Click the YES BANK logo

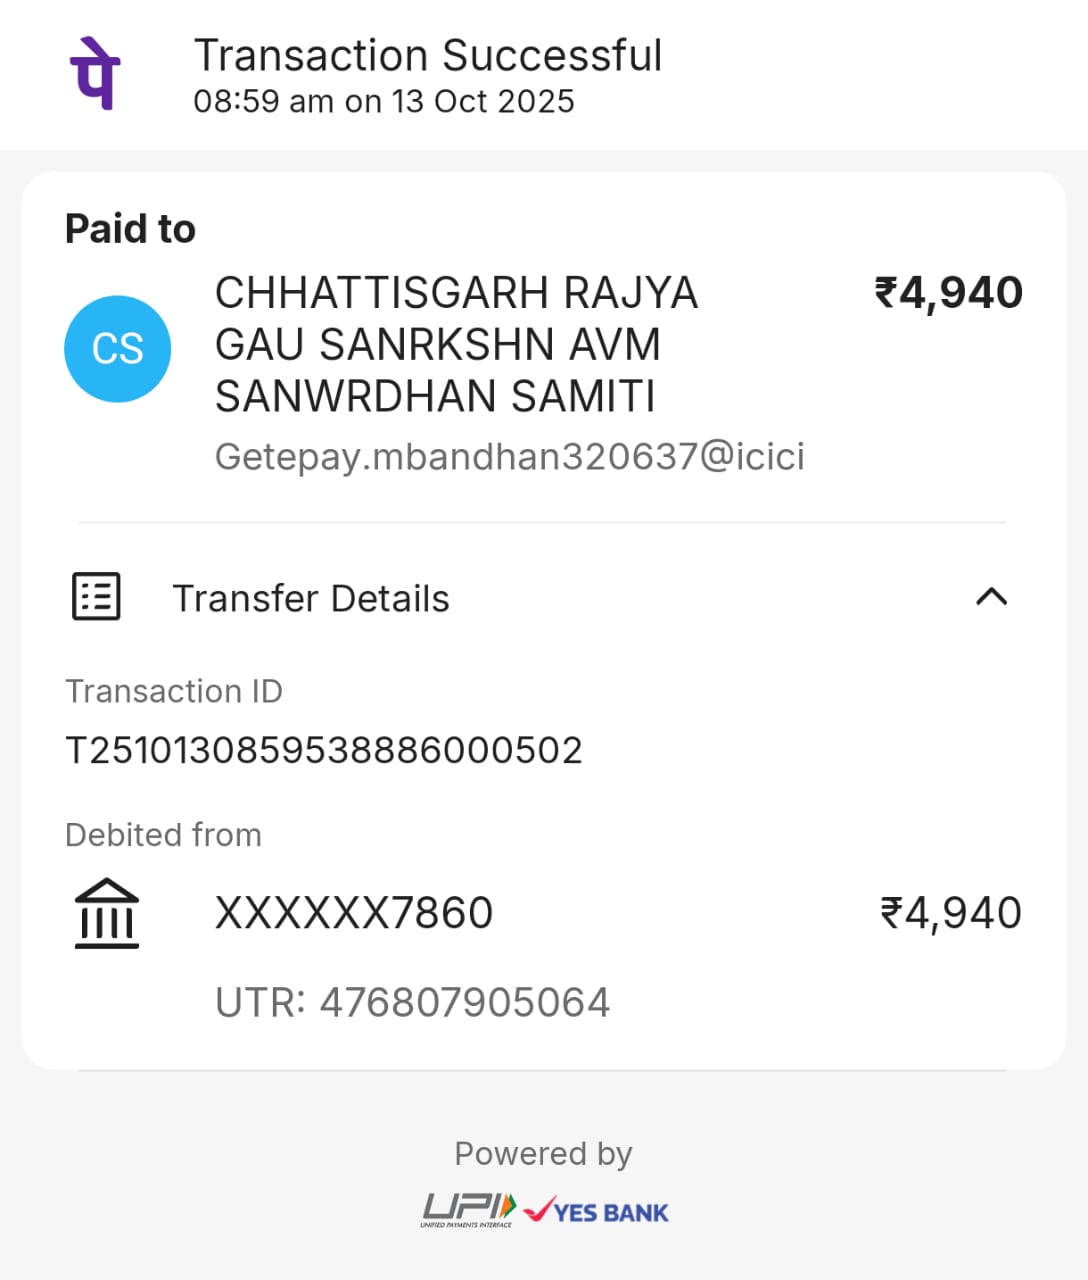pyautogui.click(x=597, y=1211)
